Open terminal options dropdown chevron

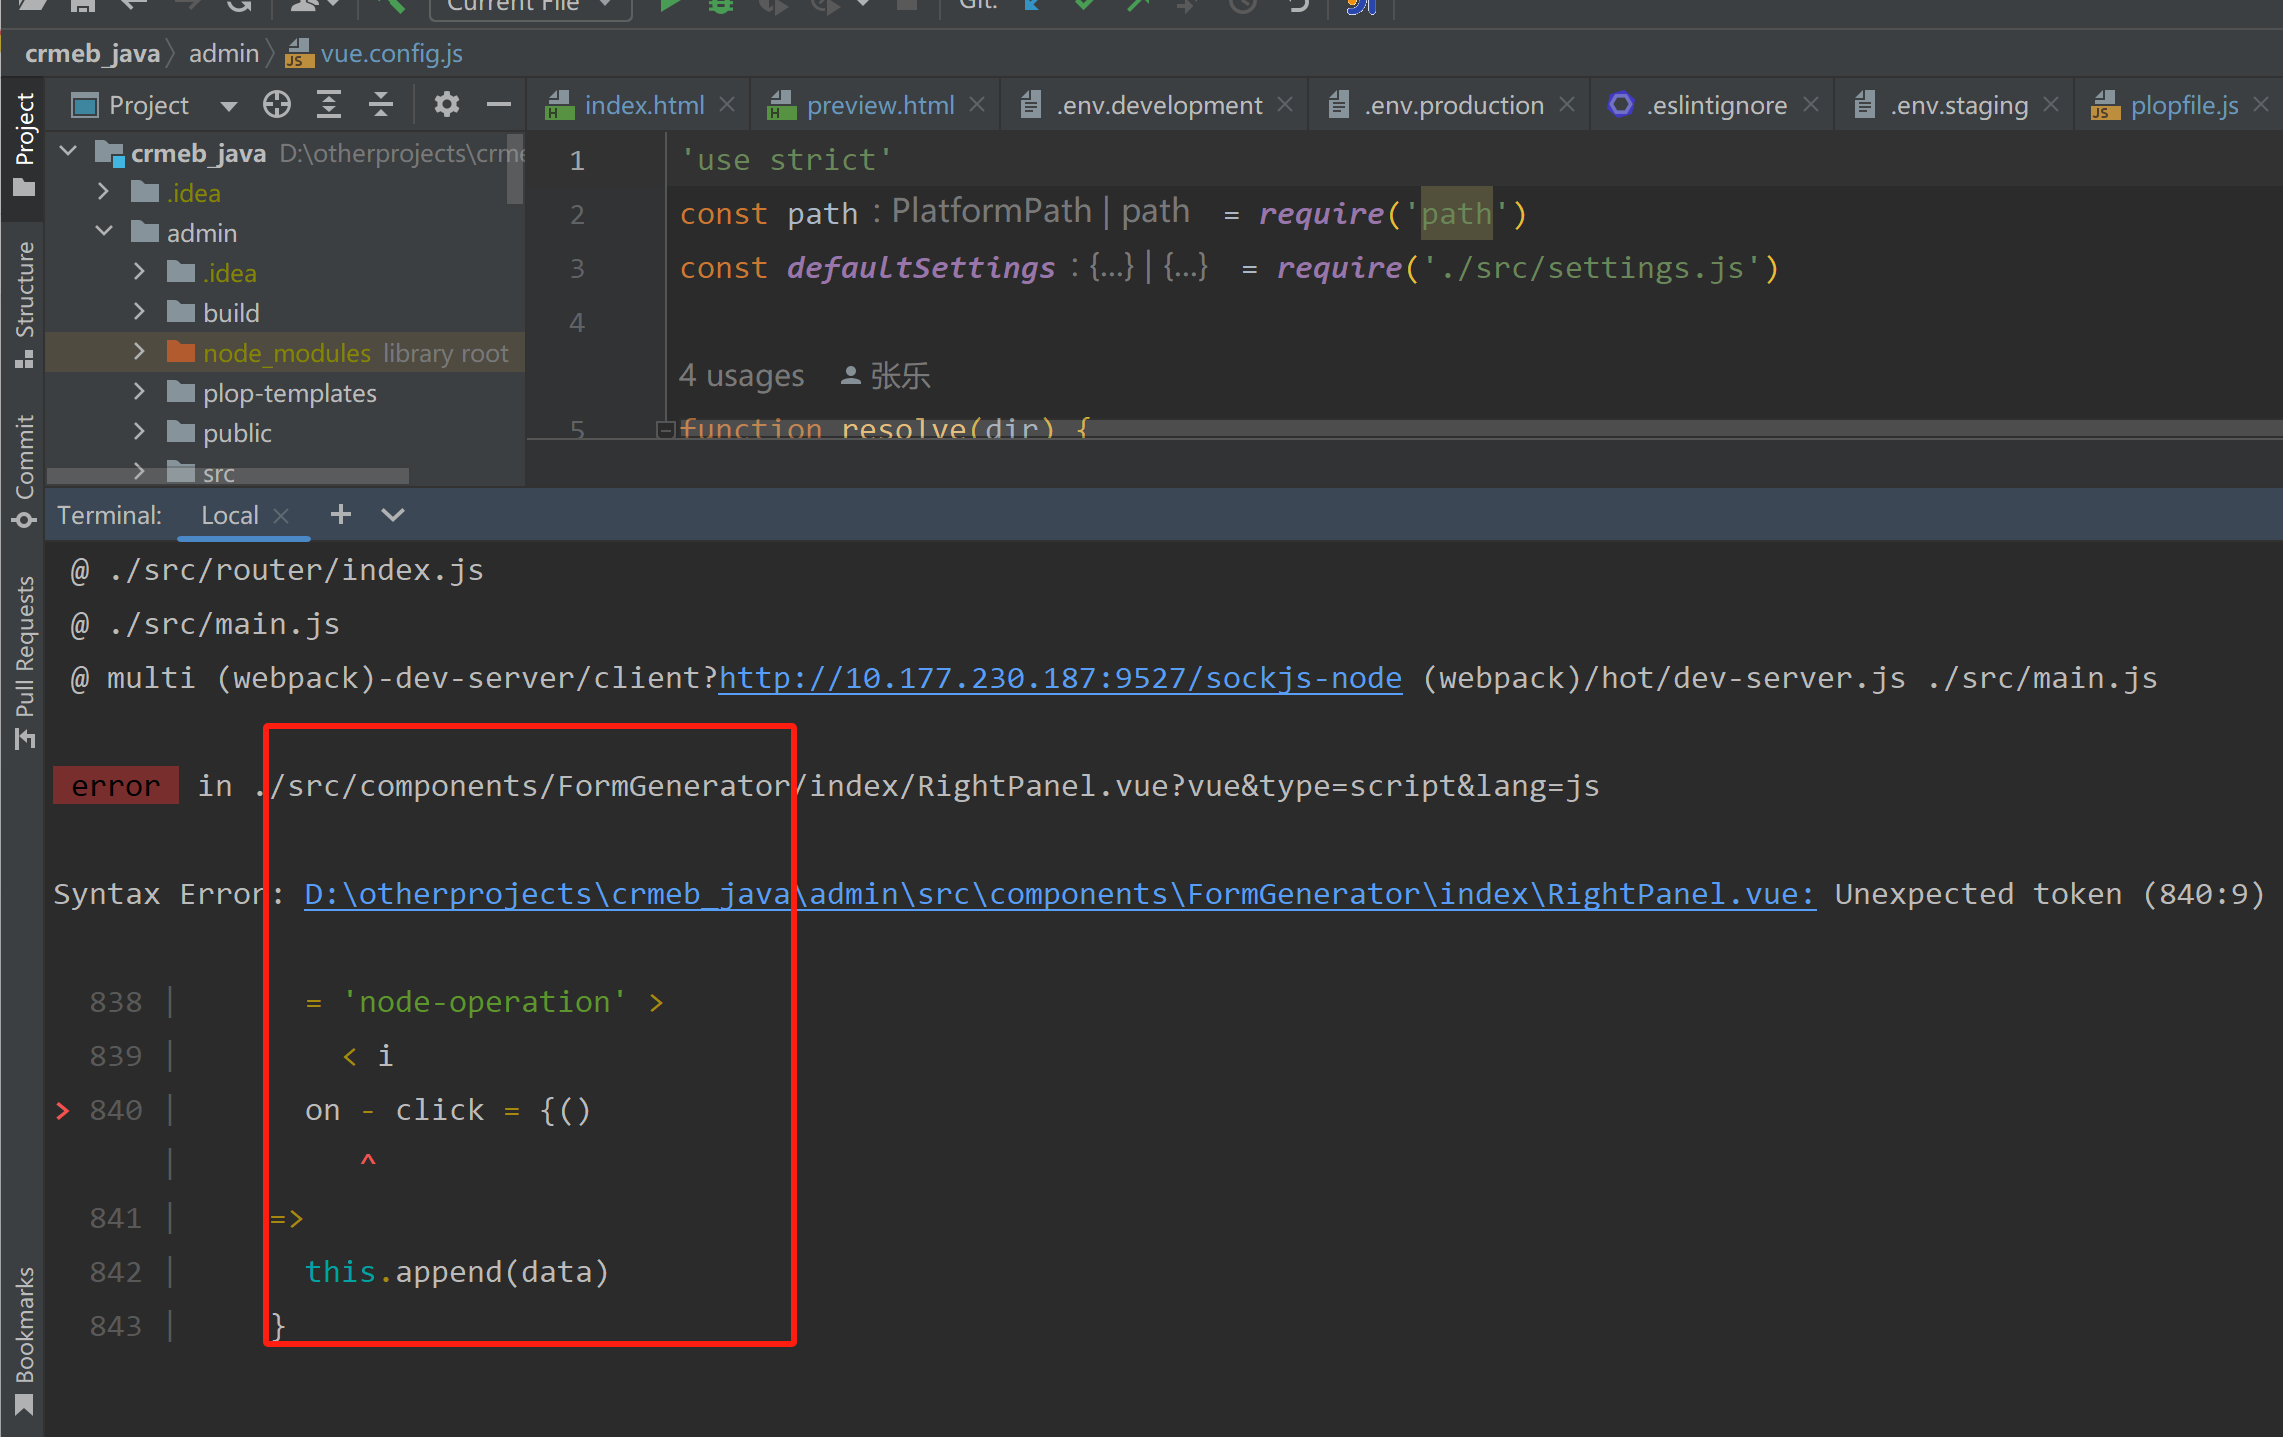click(x=393, y=514)
